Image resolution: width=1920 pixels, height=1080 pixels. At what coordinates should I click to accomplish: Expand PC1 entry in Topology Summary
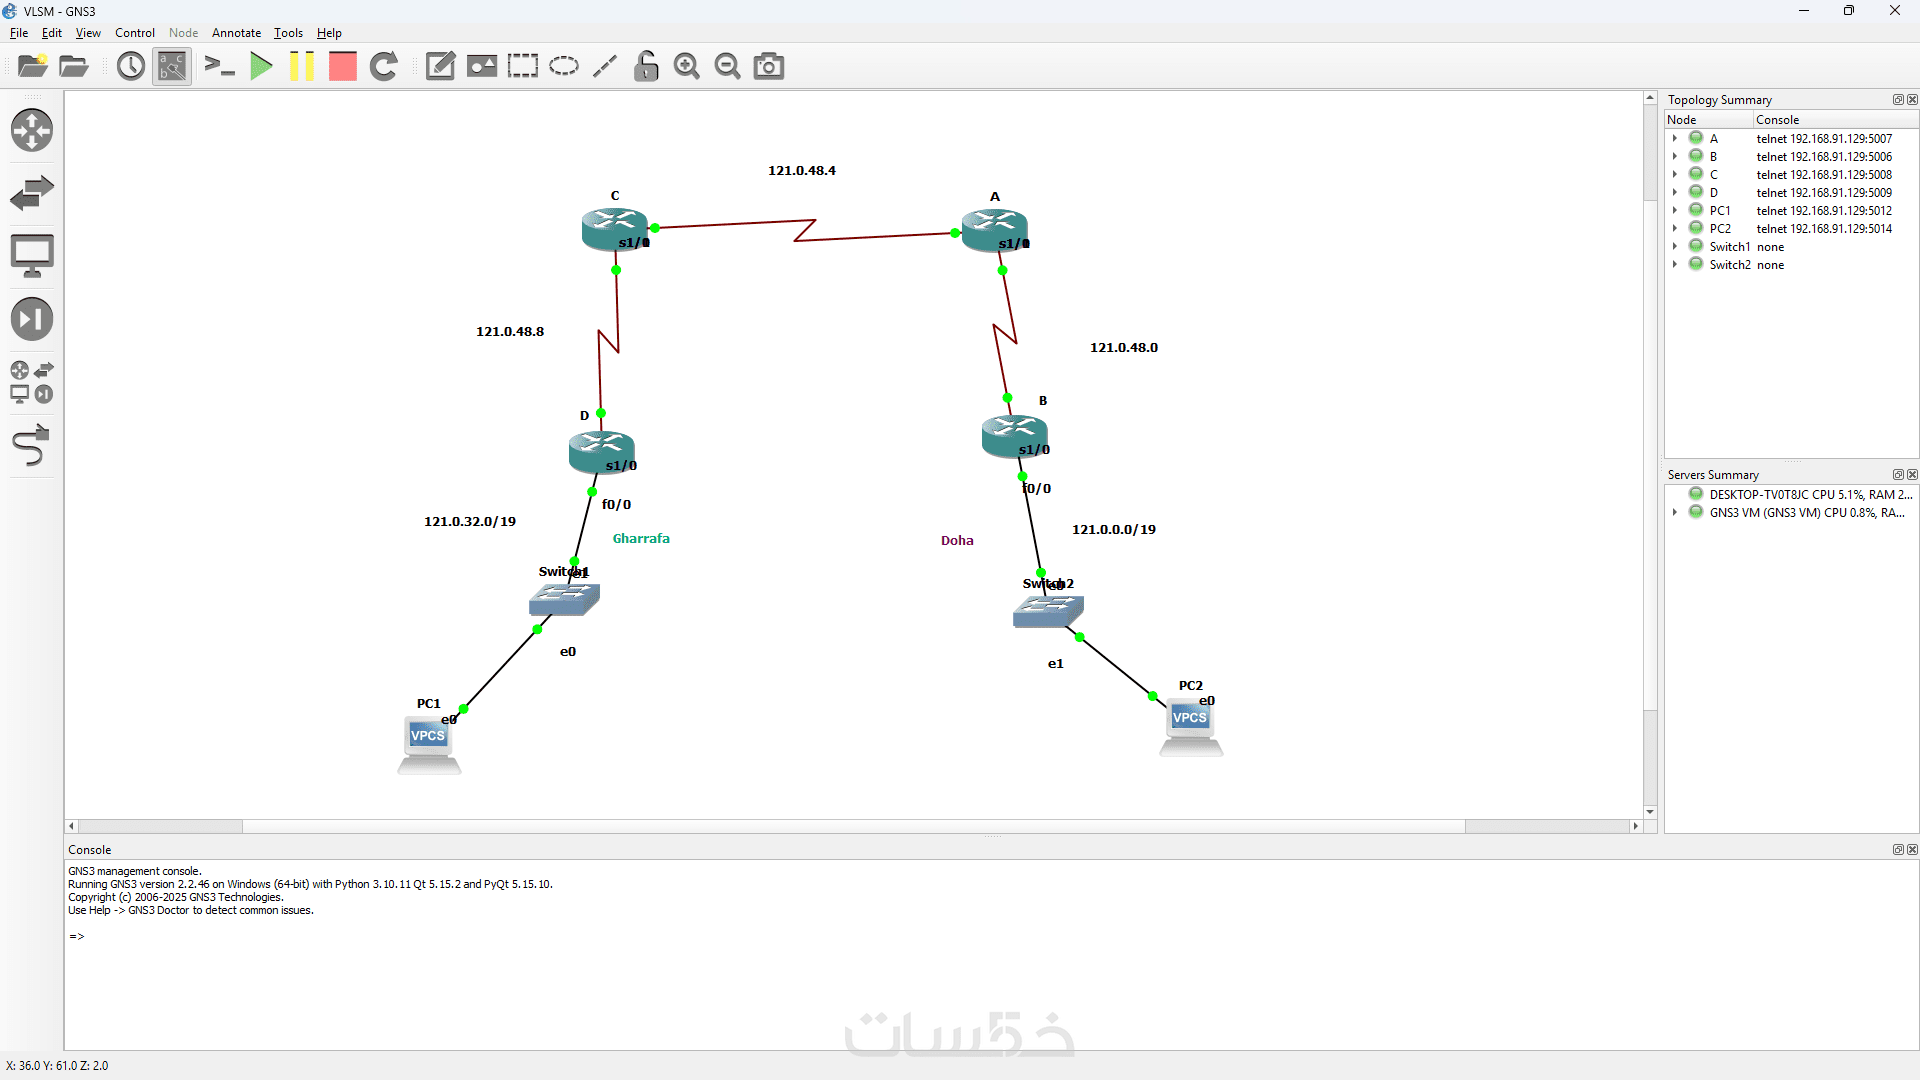pos(1675,211)
